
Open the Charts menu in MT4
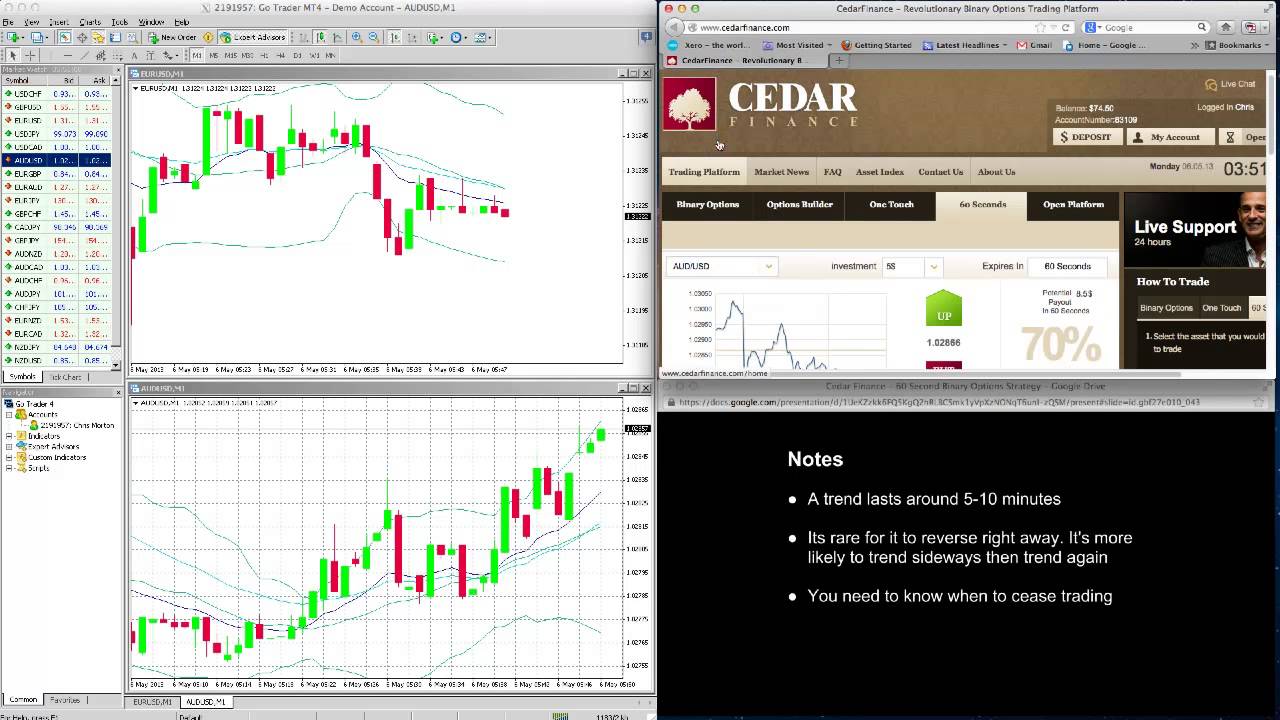[89, 22]
